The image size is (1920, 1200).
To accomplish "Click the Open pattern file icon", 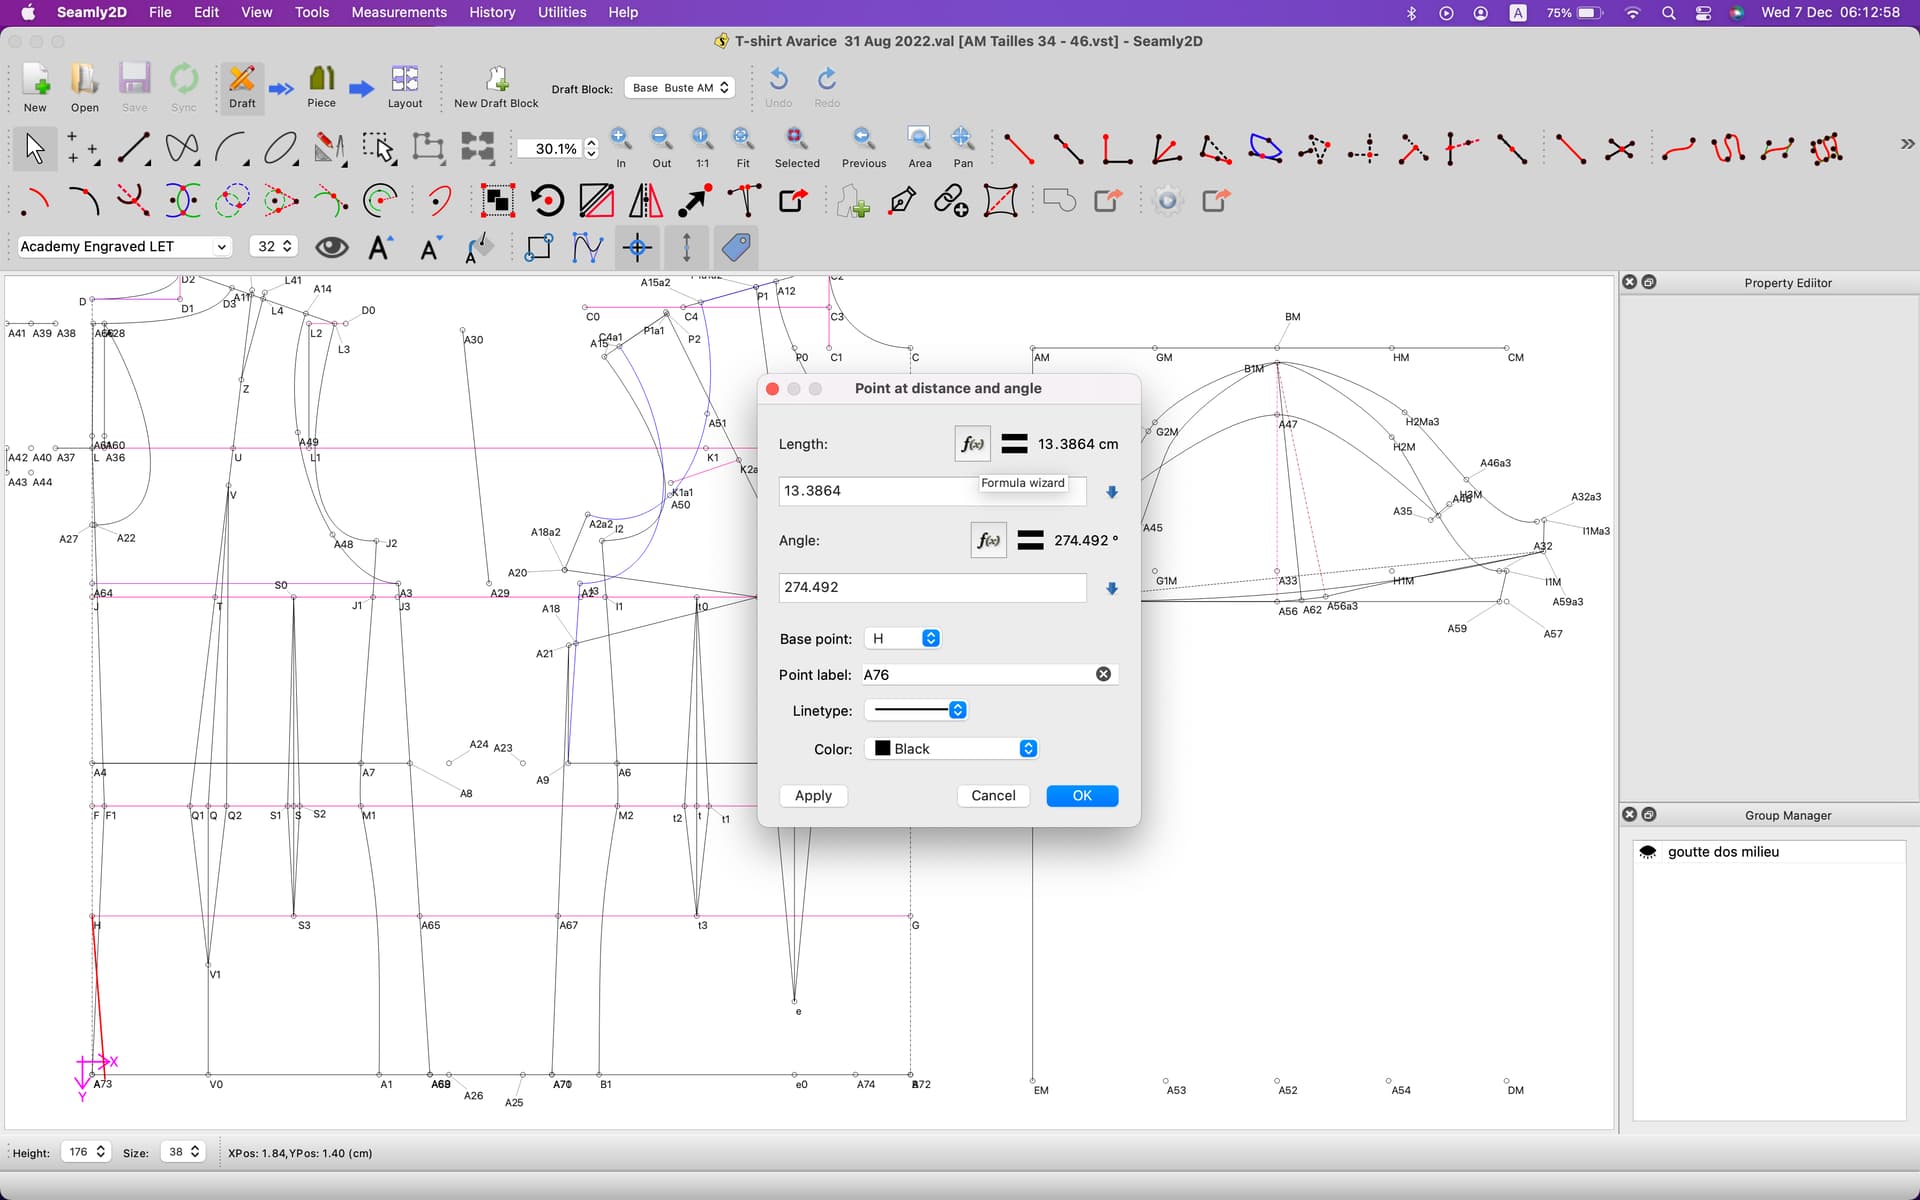I will click(x=84, y=80).
